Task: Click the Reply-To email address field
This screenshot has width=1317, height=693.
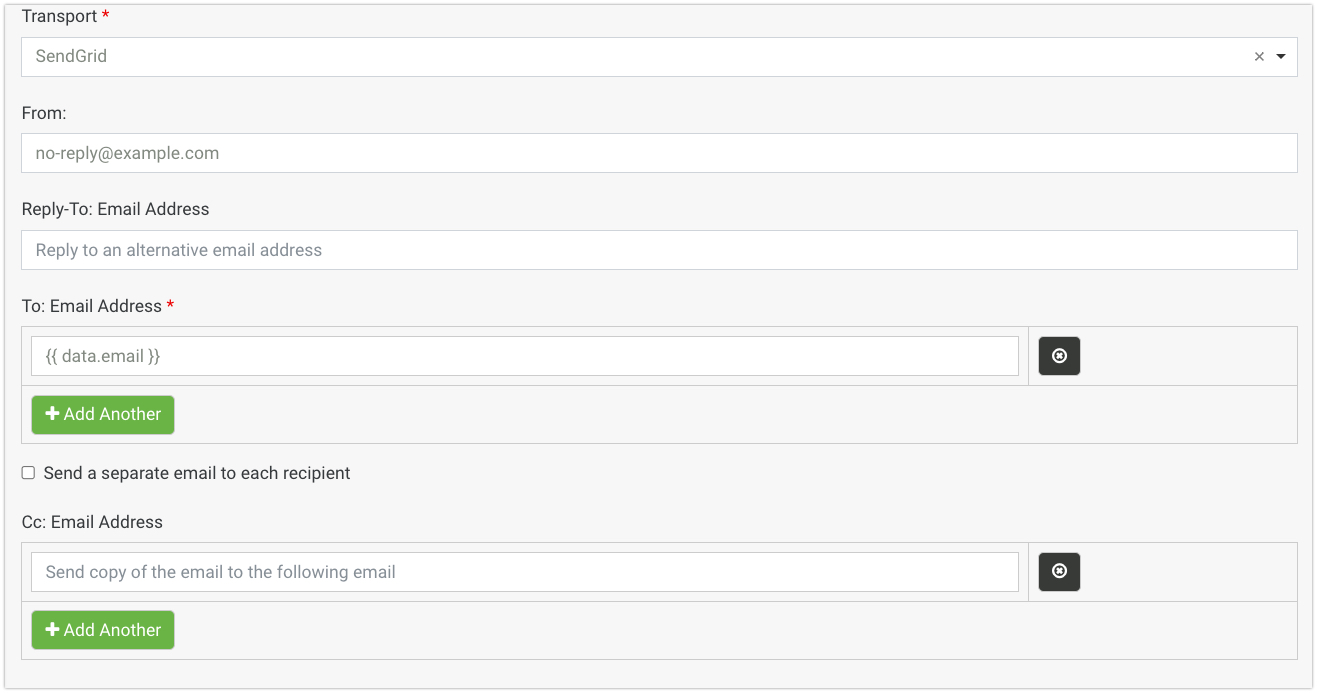Action: [x=659, y=250]
